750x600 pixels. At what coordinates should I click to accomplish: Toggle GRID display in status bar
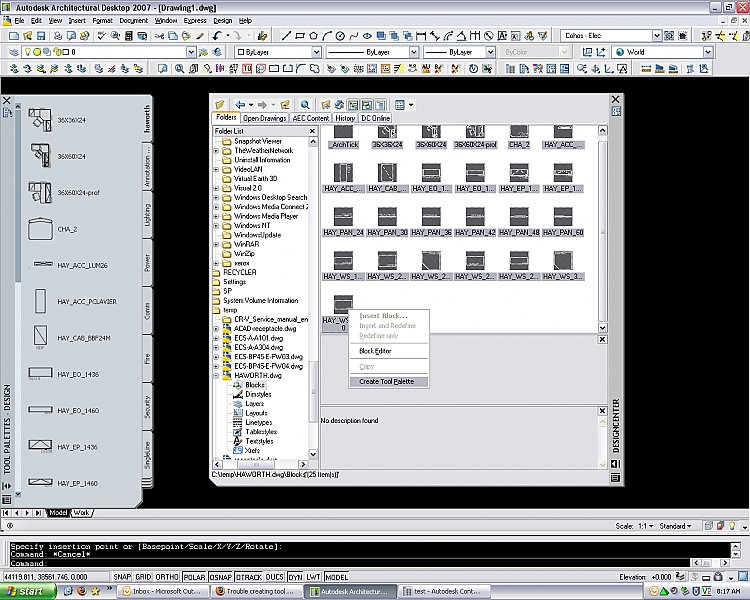143,577
